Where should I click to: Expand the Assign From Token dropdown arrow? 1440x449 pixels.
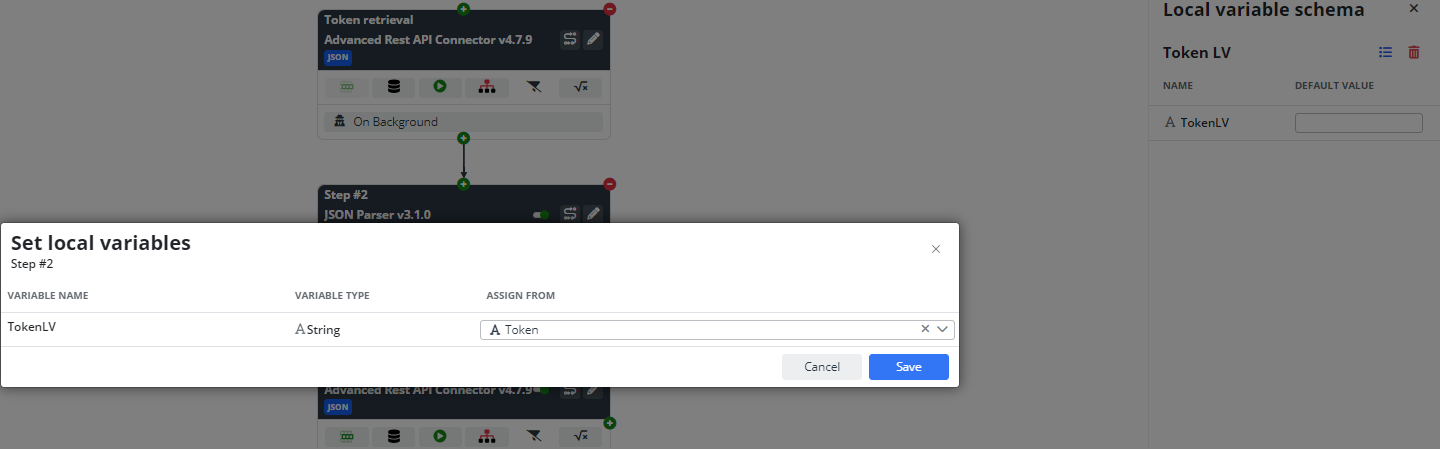click(x=943, y=329)
